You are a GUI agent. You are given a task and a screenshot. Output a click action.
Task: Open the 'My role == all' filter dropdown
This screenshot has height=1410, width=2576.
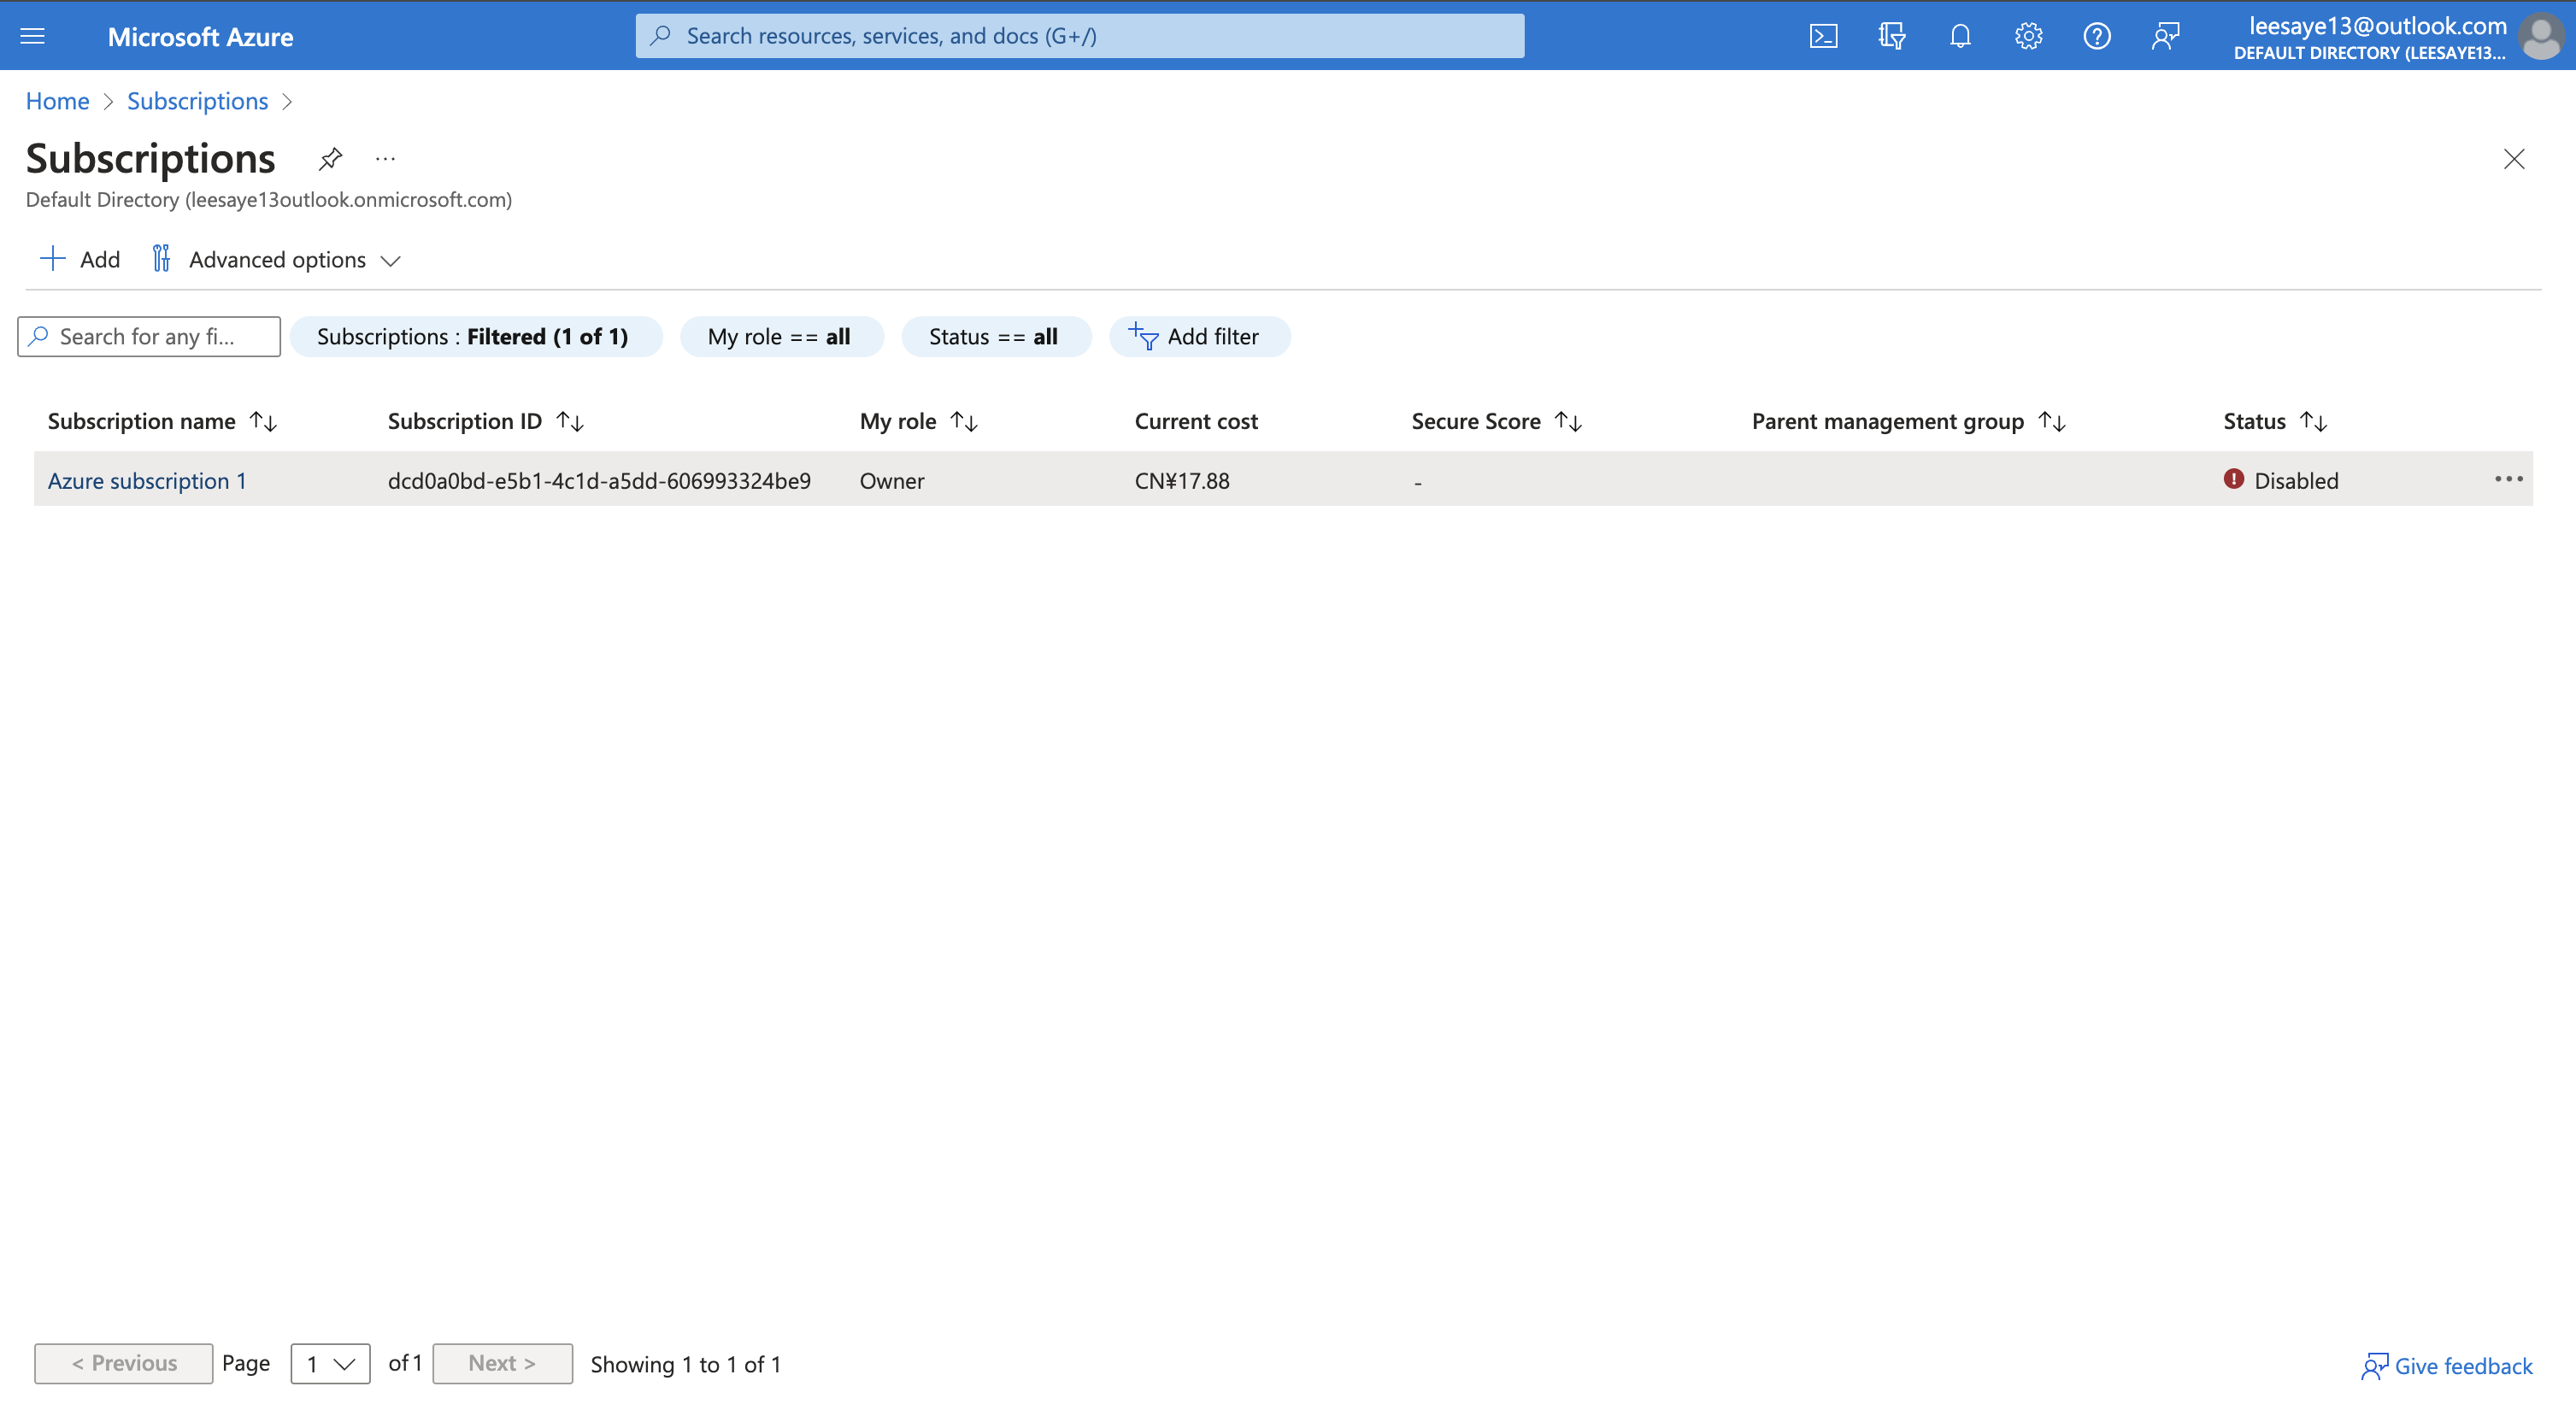click(x=782, y=337)
